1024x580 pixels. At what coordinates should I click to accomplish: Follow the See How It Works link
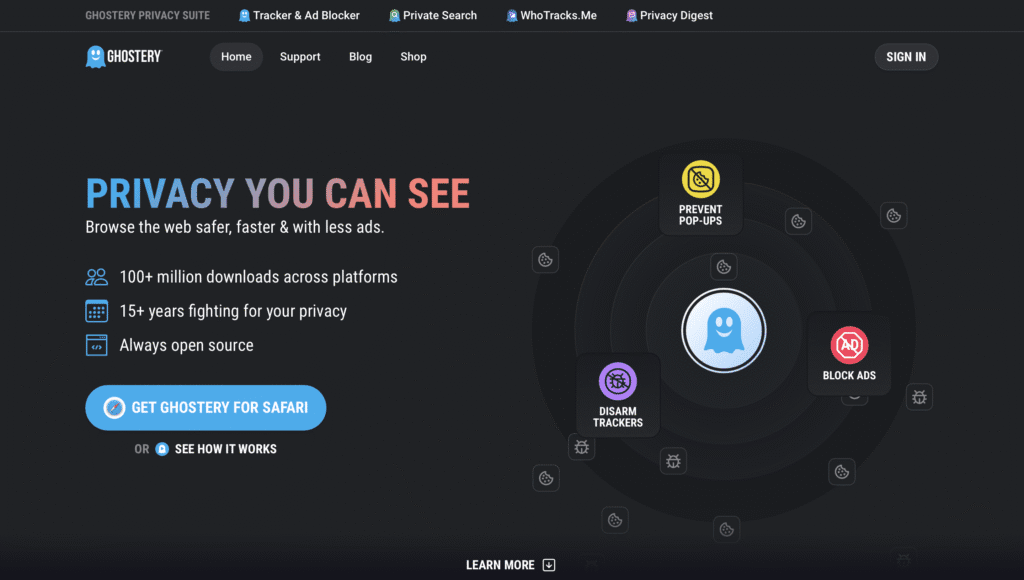225,449
